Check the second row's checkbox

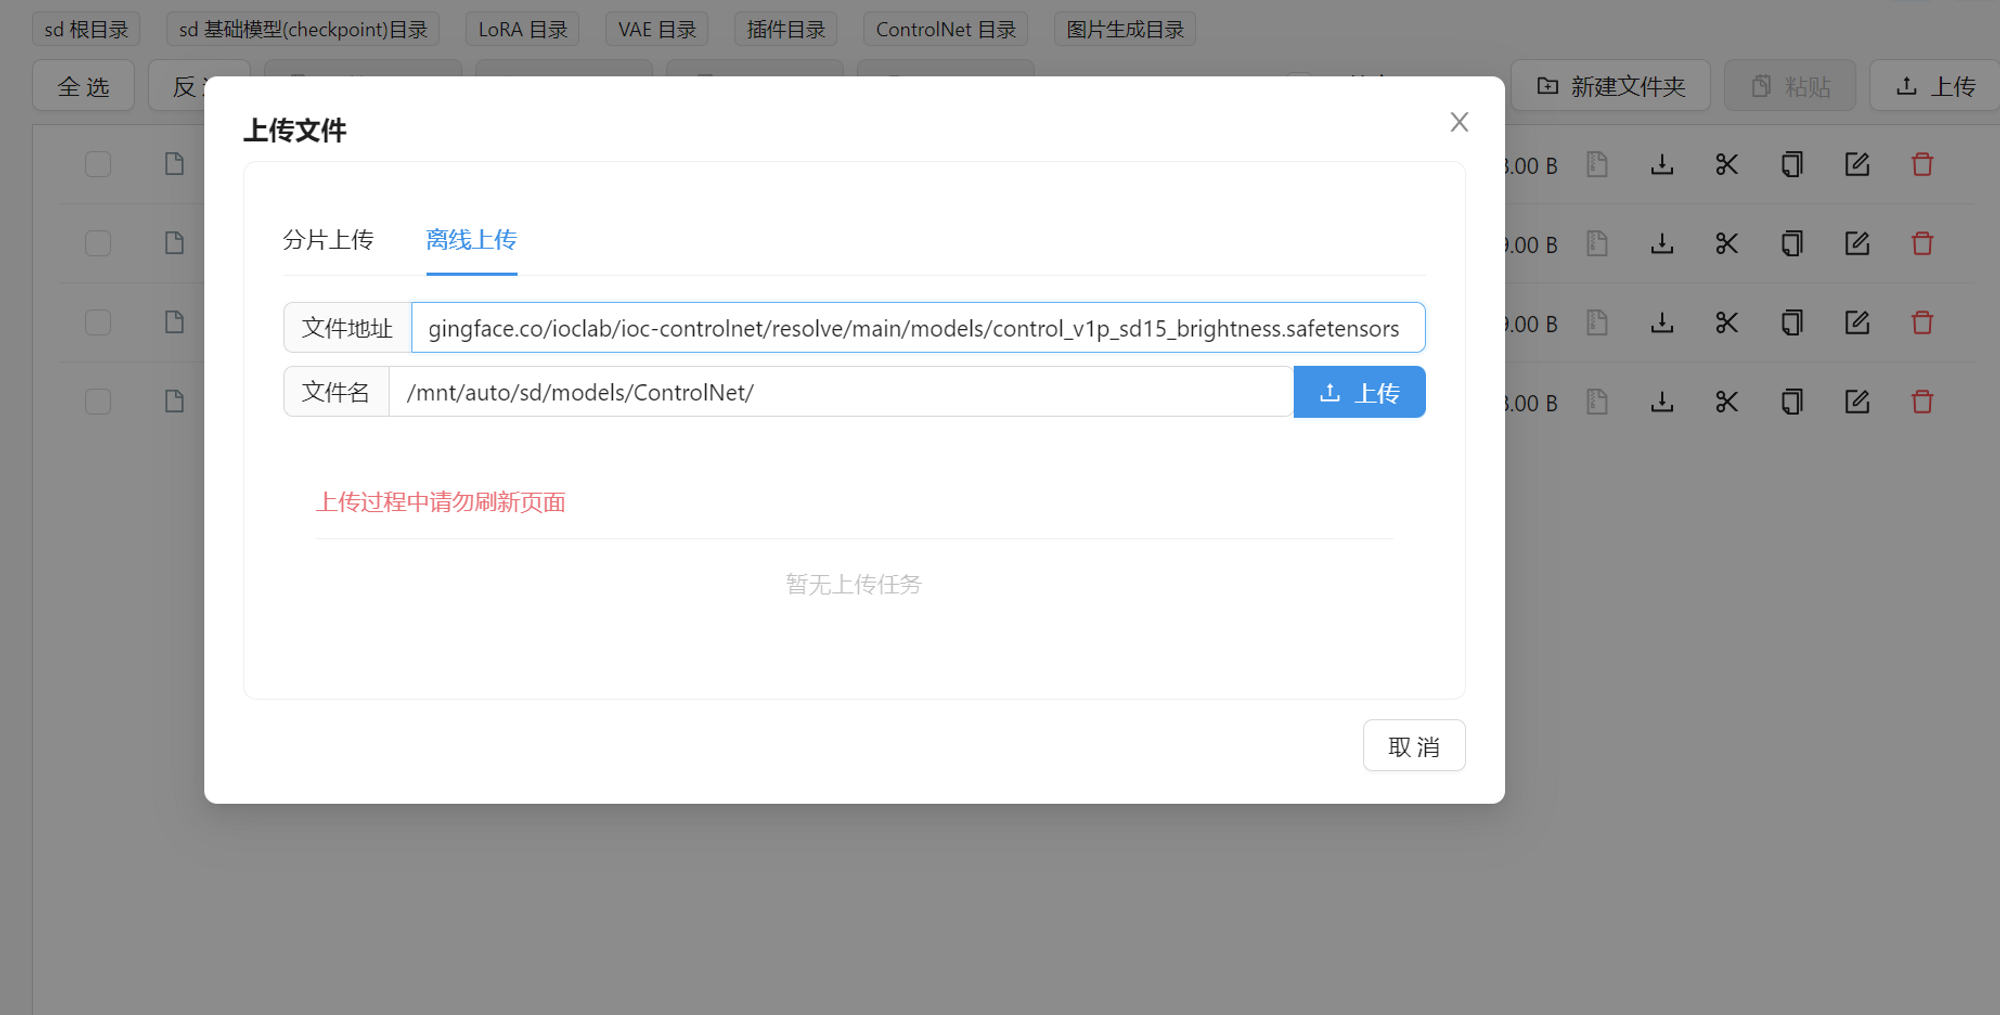[x=96, y=242]
